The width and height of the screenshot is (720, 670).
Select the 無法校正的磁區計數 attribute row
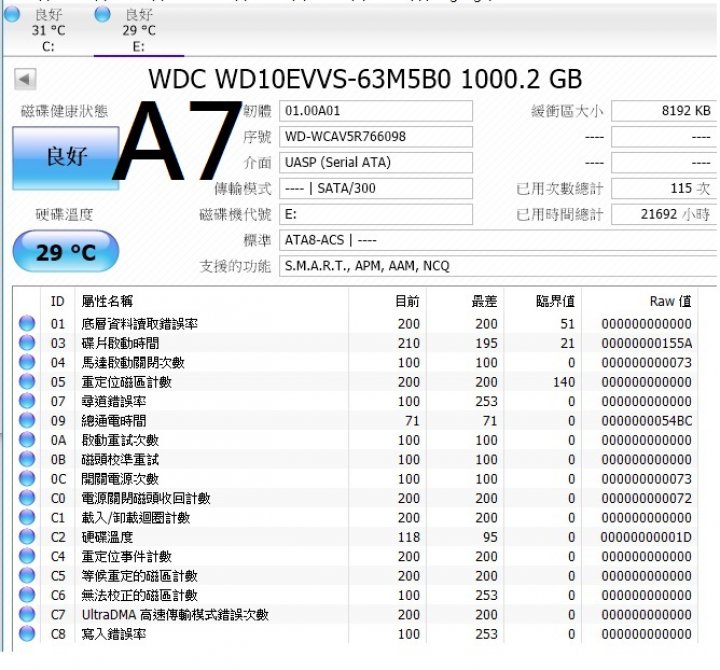click(x=355, y=595)
